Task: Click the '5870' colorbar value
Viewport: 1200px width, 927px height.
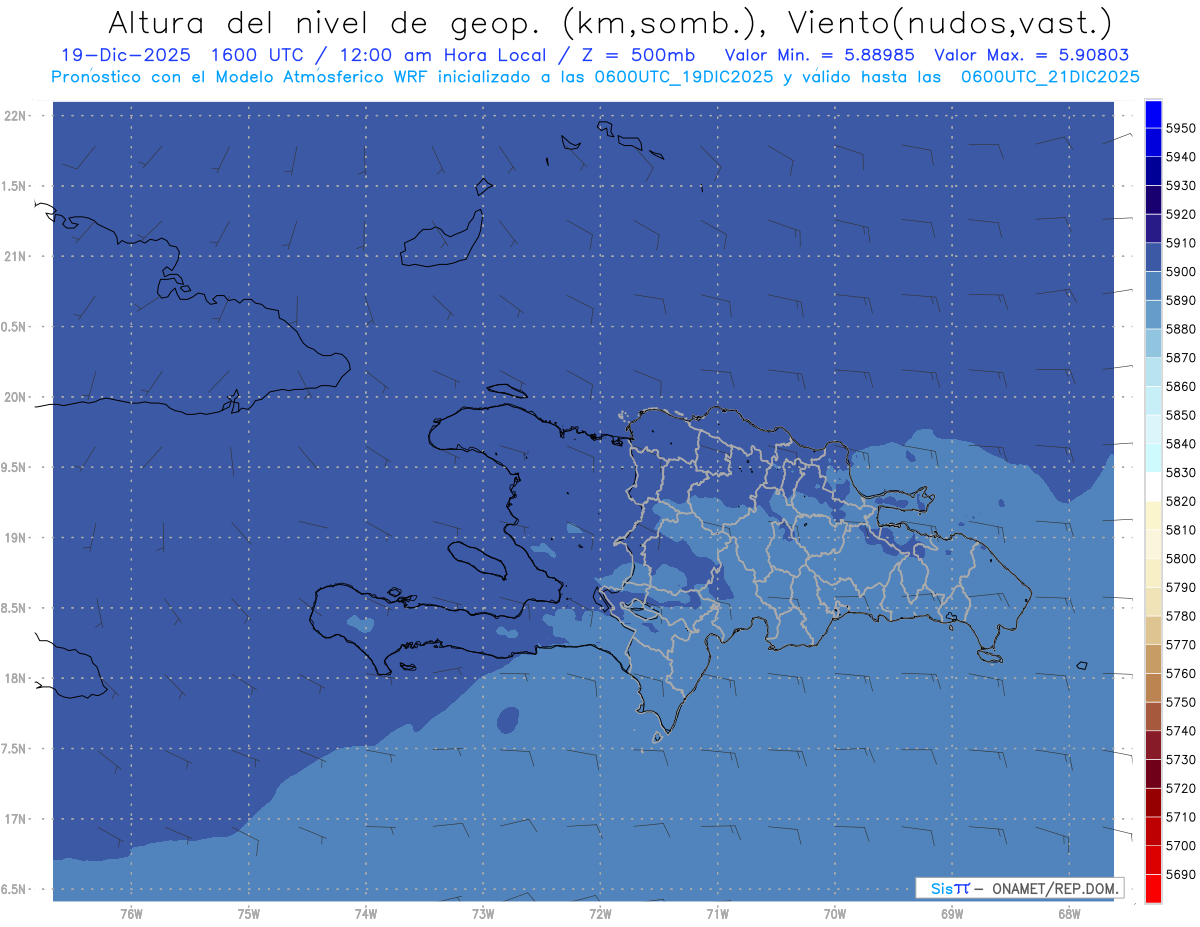Action: pyautogui.click(x=1180, y=358)
